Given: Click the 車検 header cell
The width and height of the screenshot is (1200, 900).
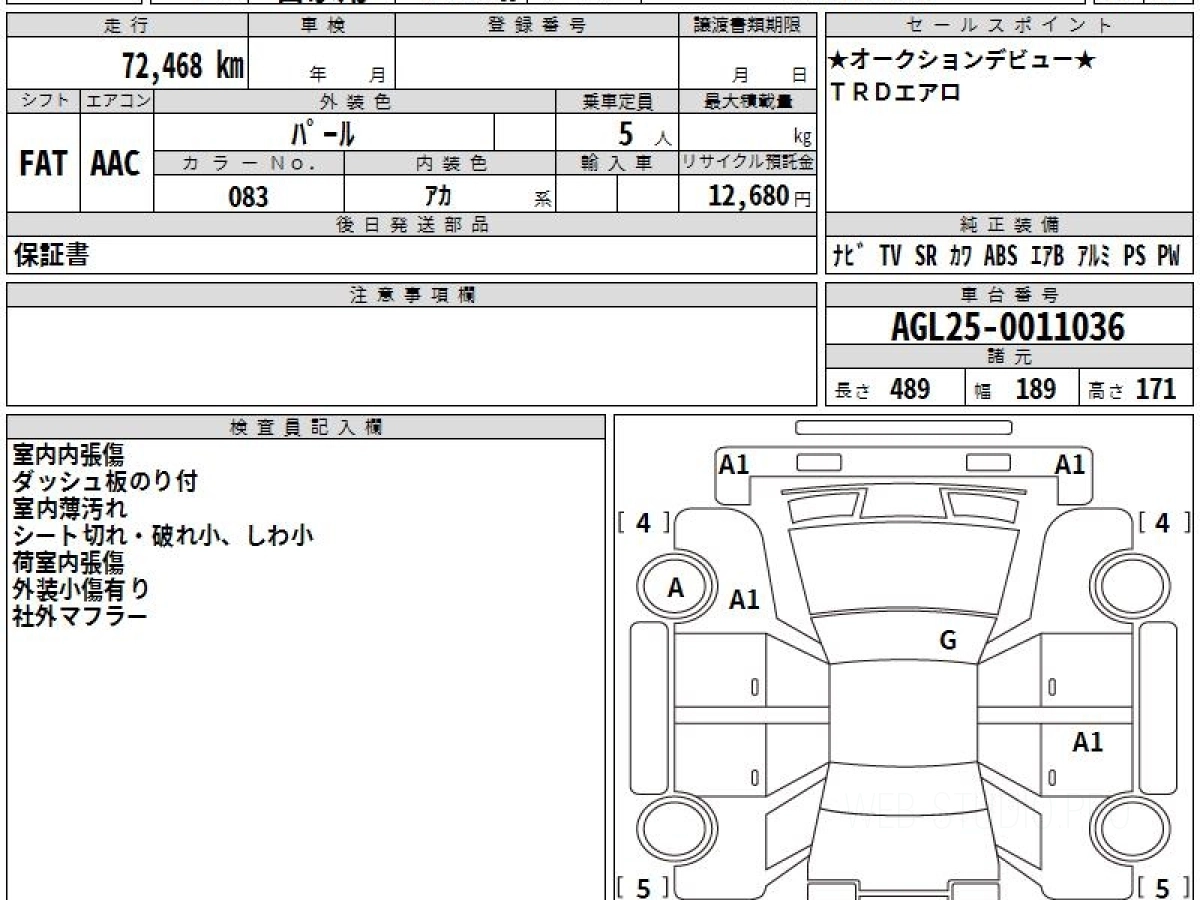Looking at the screenshot, I should tap(322, 26).
